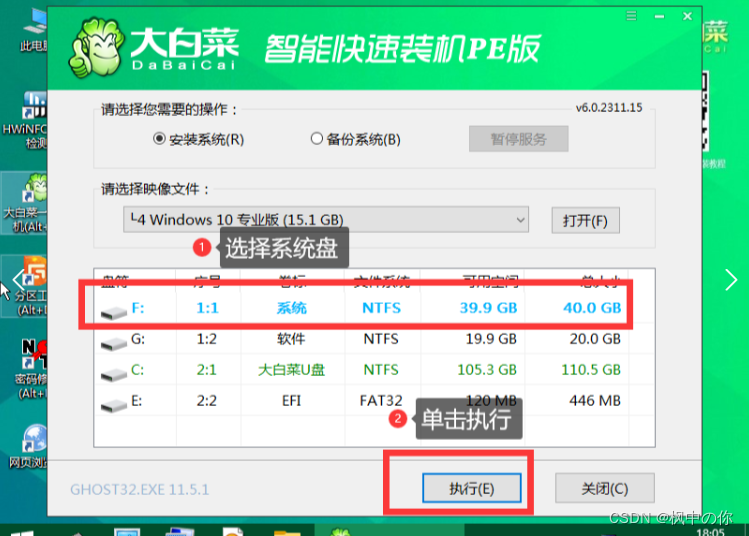Select drive icon of the F: row
This screenshot has height=536, width=749.
point(114,313)
